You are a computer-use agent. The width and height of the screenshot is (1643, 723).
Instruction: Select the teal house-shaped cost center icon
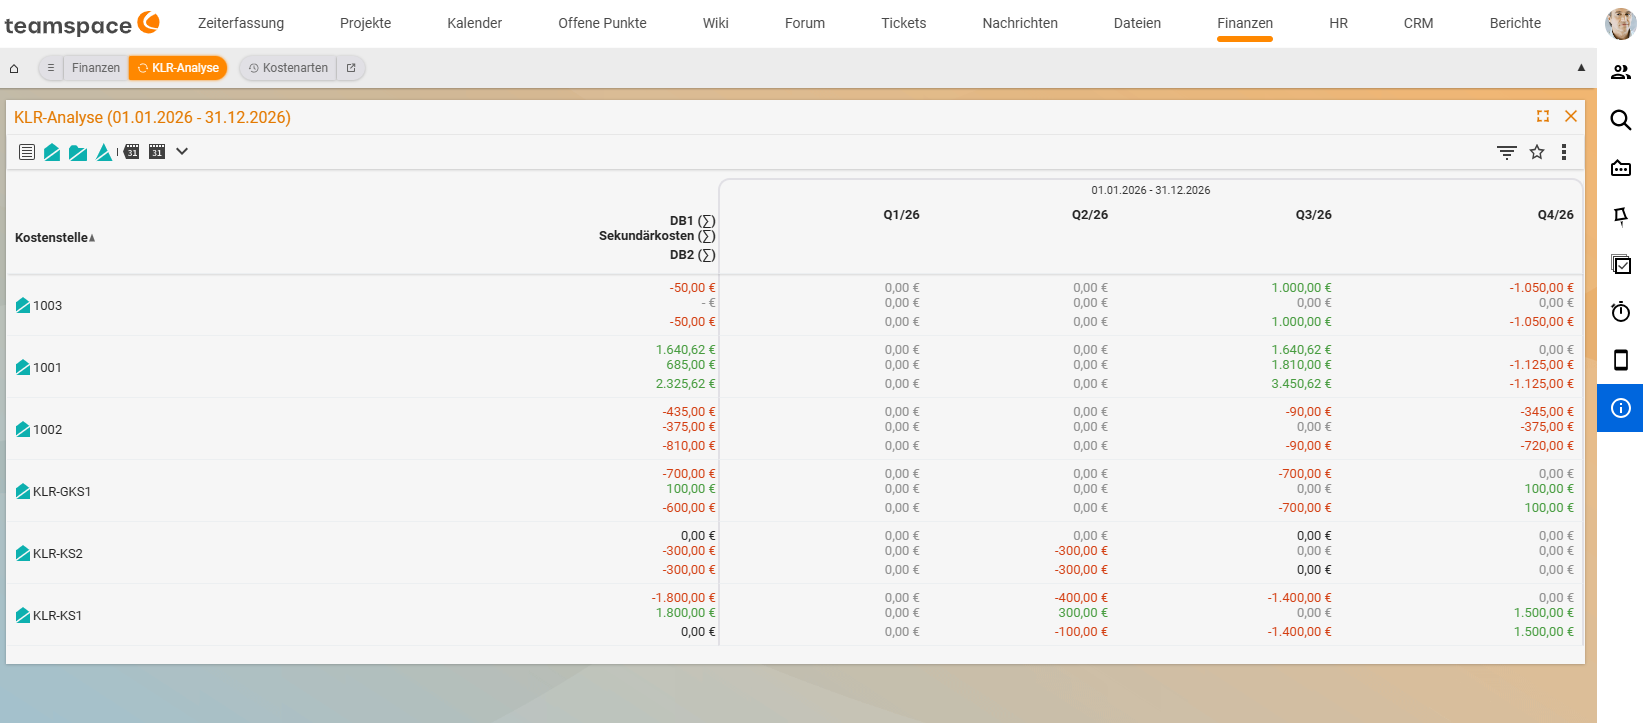(52, 152)
